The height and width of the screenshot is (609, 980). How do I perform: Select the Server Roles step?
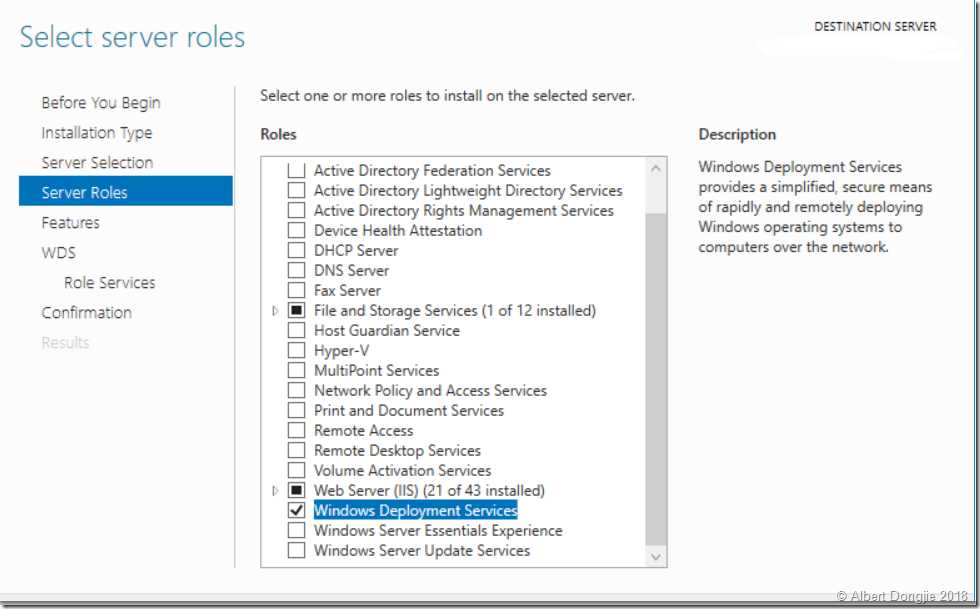click(126, 191)
